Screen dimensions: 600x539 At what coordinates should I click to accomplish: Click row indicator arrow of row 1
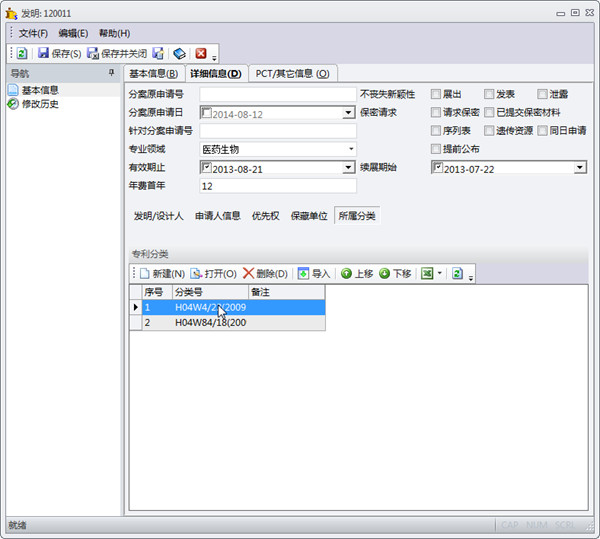pyautogui.click(x=135, y=307)
